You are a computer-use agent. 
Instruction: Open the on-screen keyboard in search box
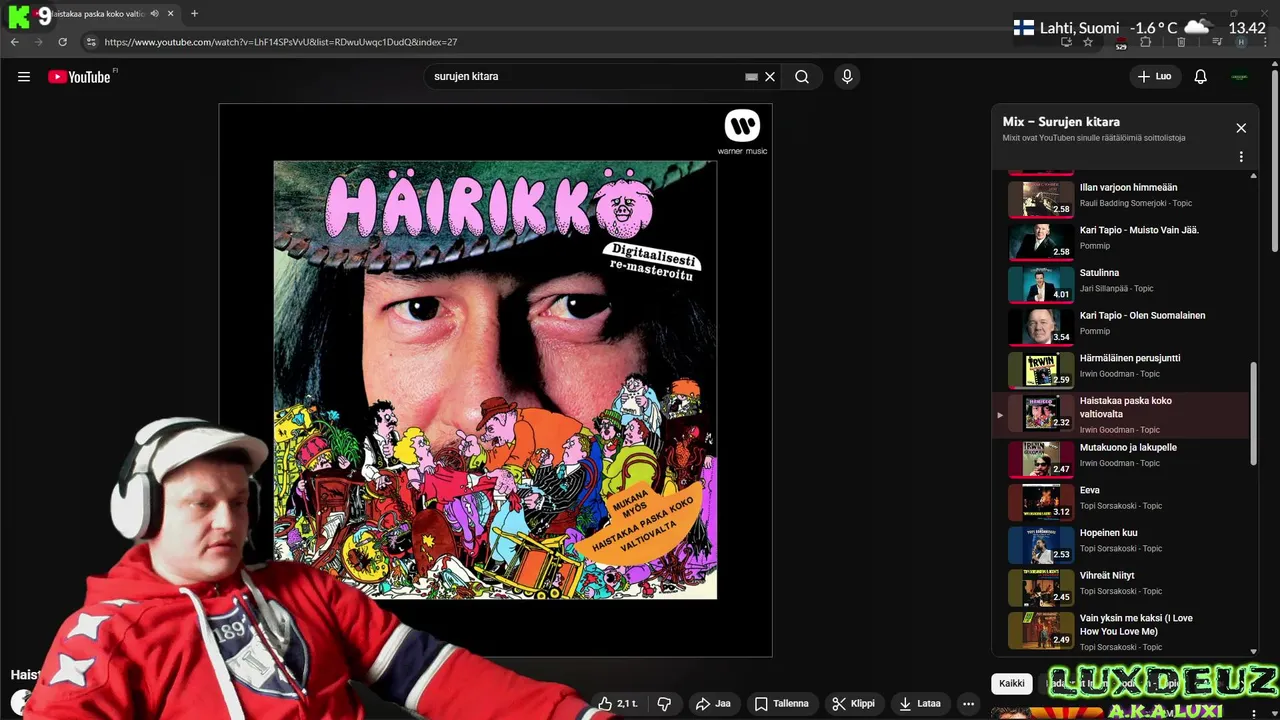click(x=751, y=77)
